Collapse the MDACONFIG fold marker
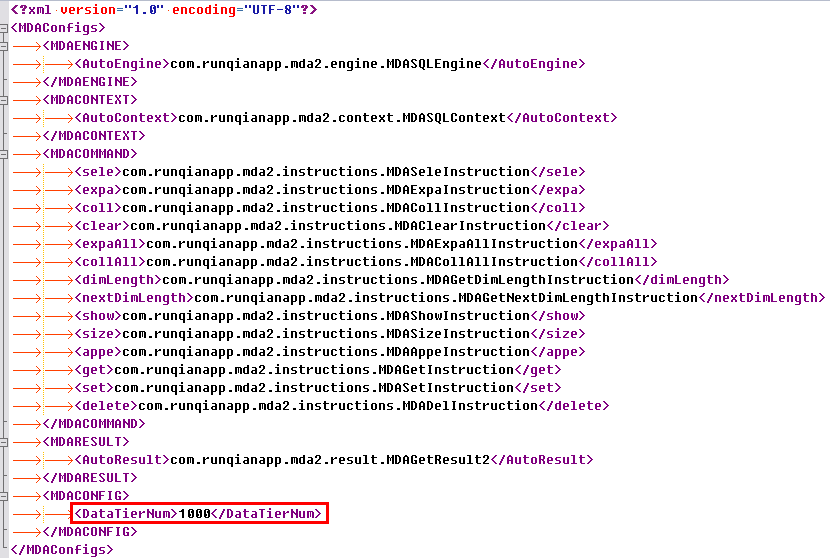Image resolution: width=830 pixels, height=558 pixels. point(3,496)
